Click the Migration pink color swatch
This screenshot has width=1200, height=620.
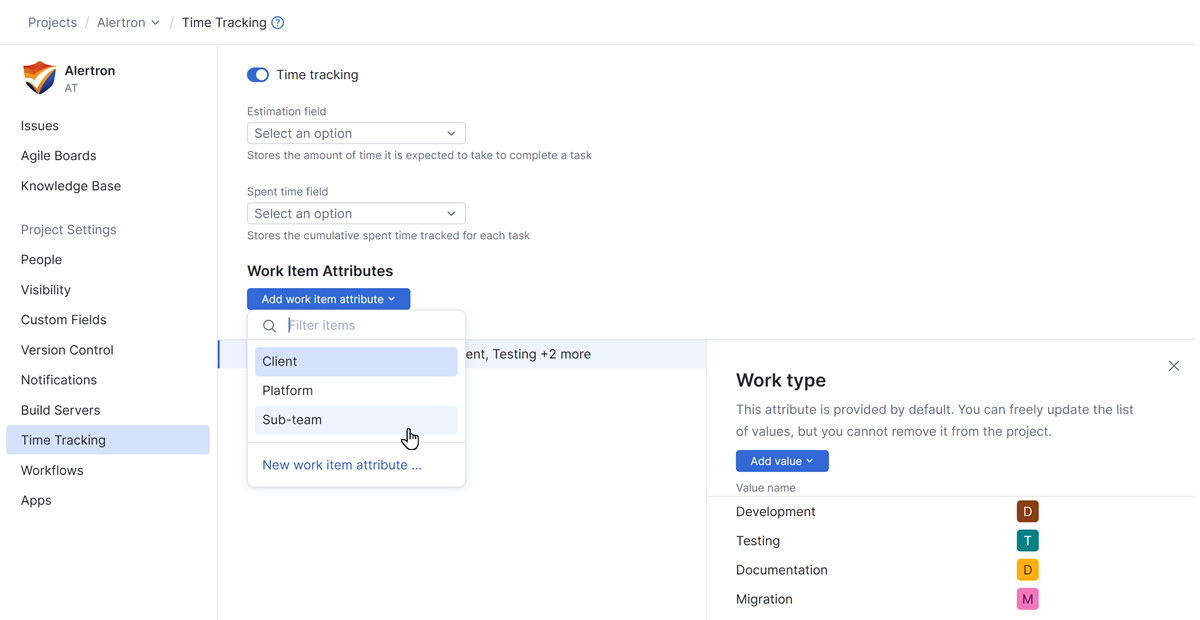tap(1027, 599)
